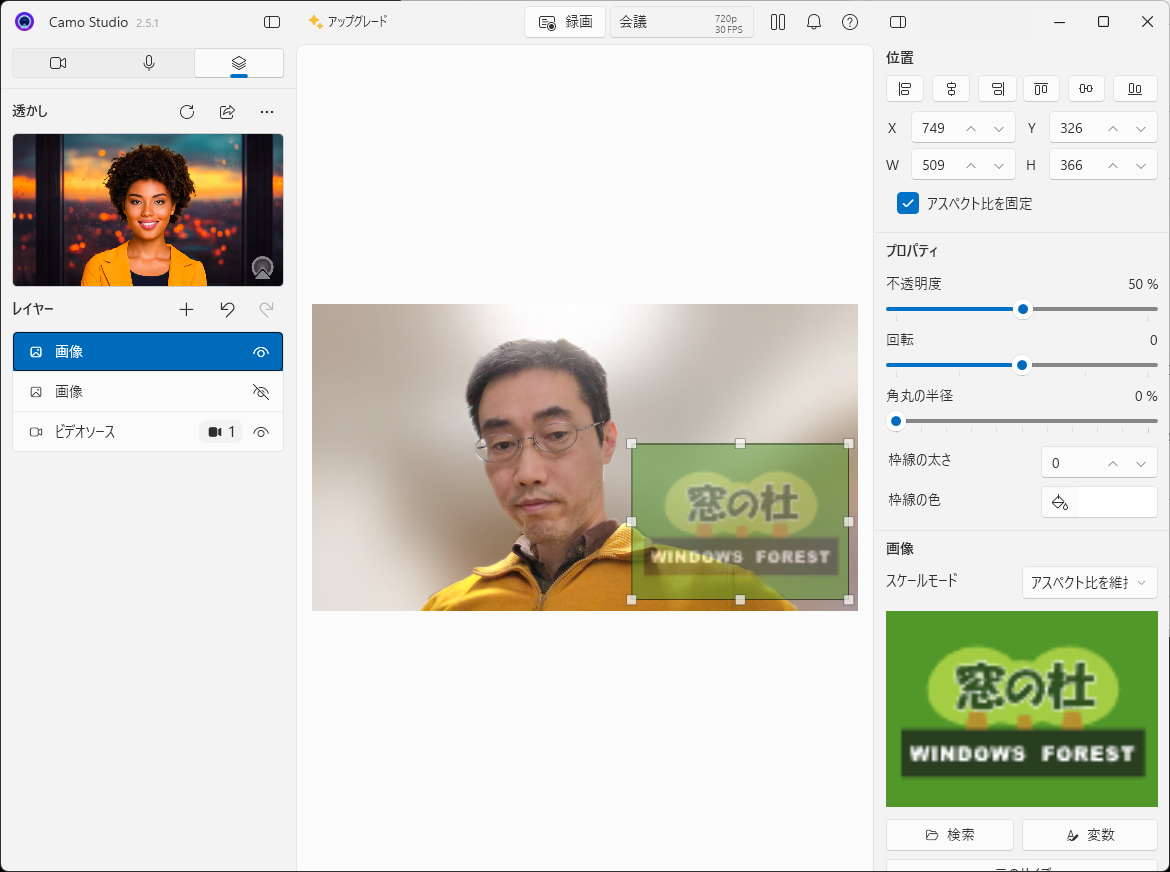1170x872 pixels.
Task: Open the microphone settings icon
Action: coord(148,62)
